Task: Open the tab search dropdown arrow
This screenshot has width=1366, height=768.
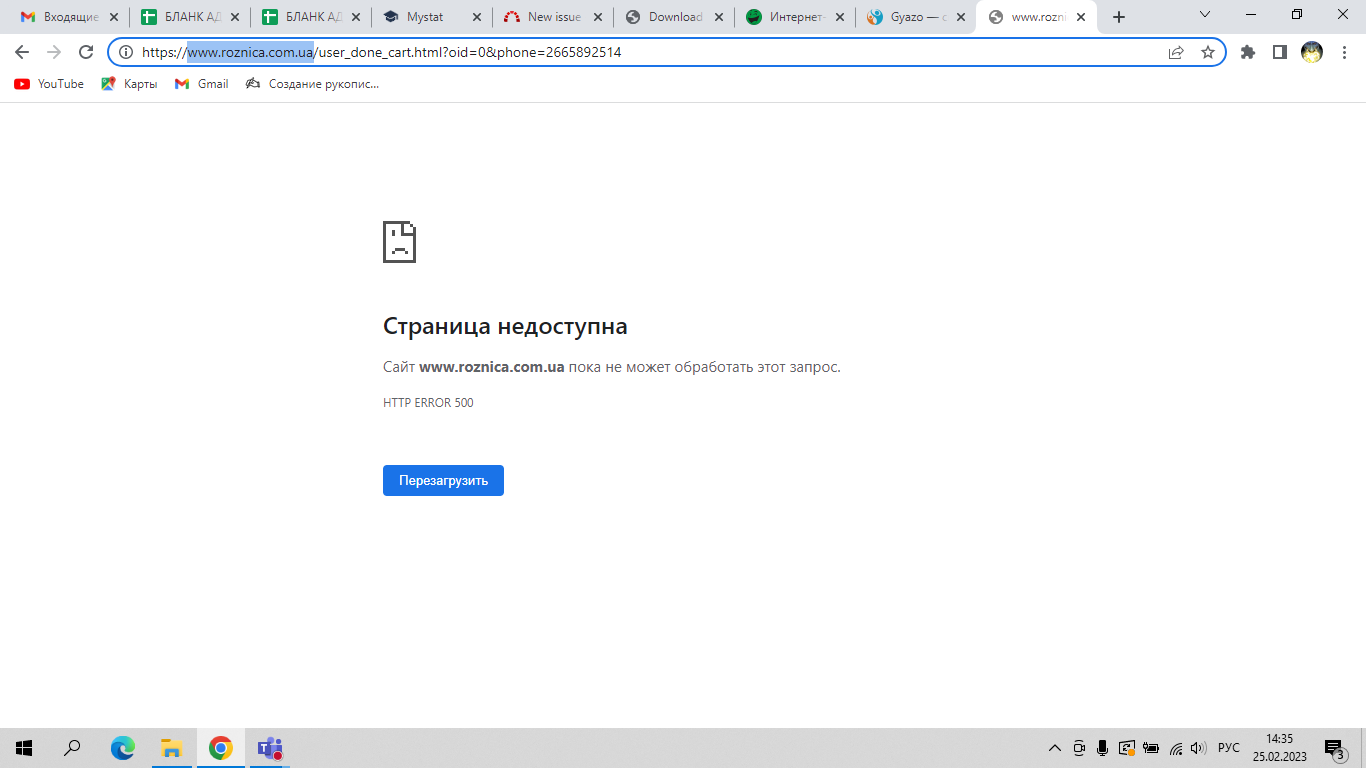Action: click(x=1205, y=16)
